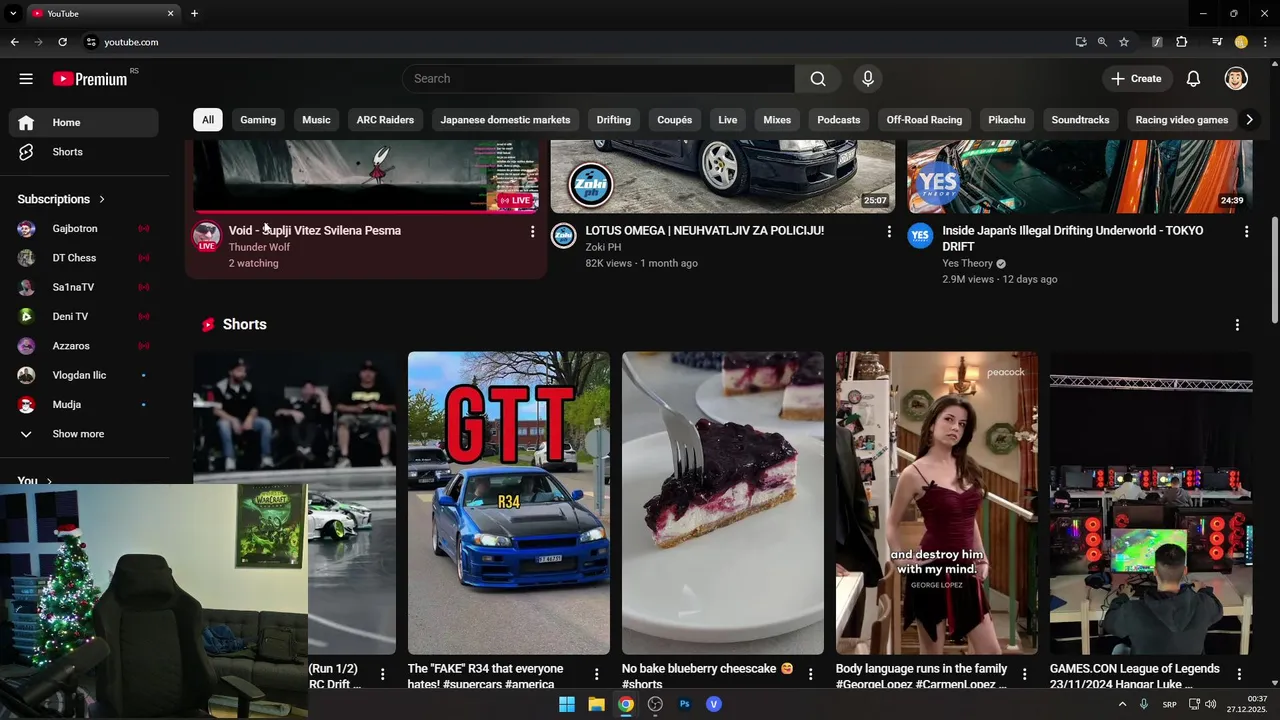Image resolution: width=1280 pixels, height=720 pixels.
Task: Open Sa1naTV subscription
Action: click(x=84, y=287)
